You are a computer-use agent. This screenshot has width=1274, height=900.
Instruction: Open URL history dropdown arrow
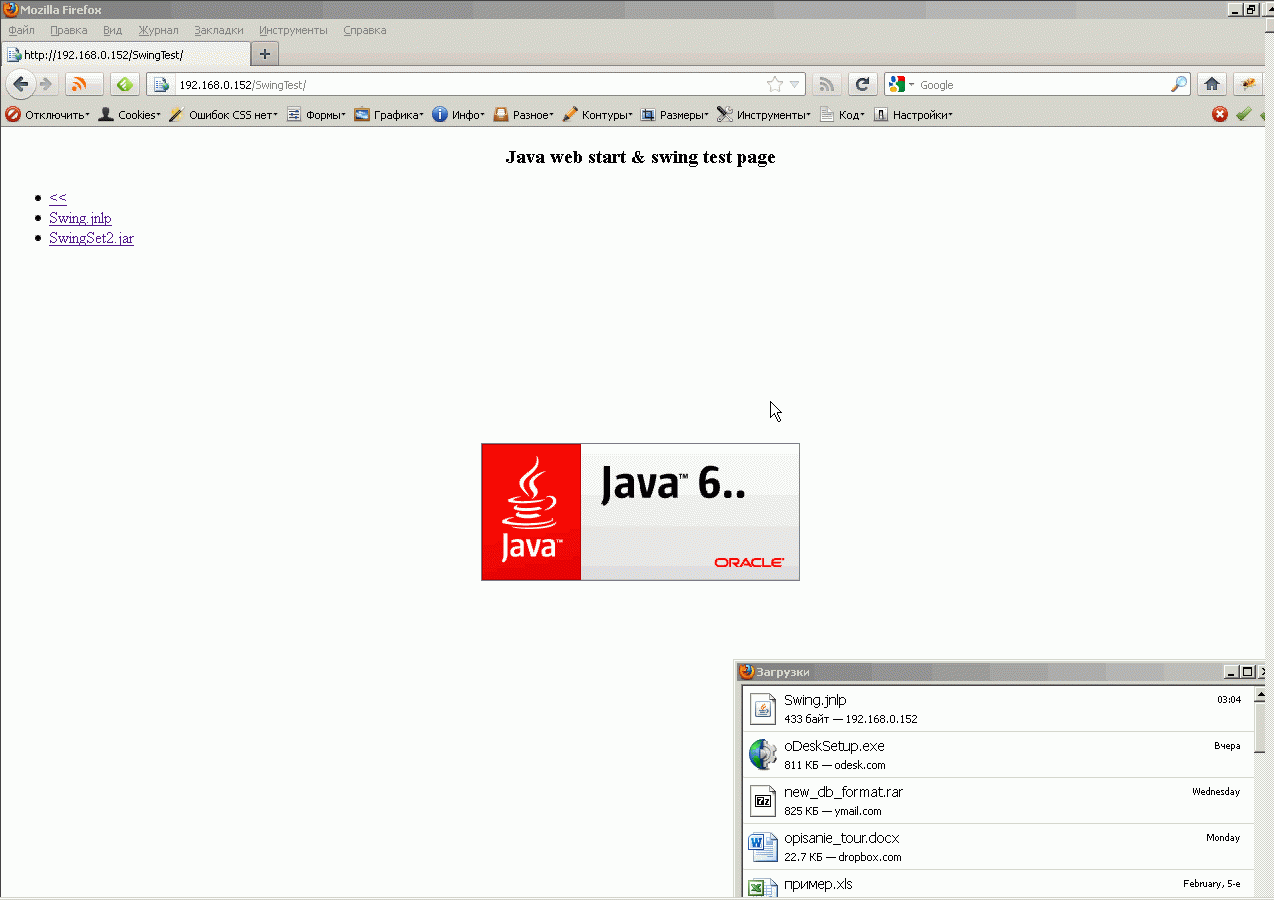pos(794,85)
